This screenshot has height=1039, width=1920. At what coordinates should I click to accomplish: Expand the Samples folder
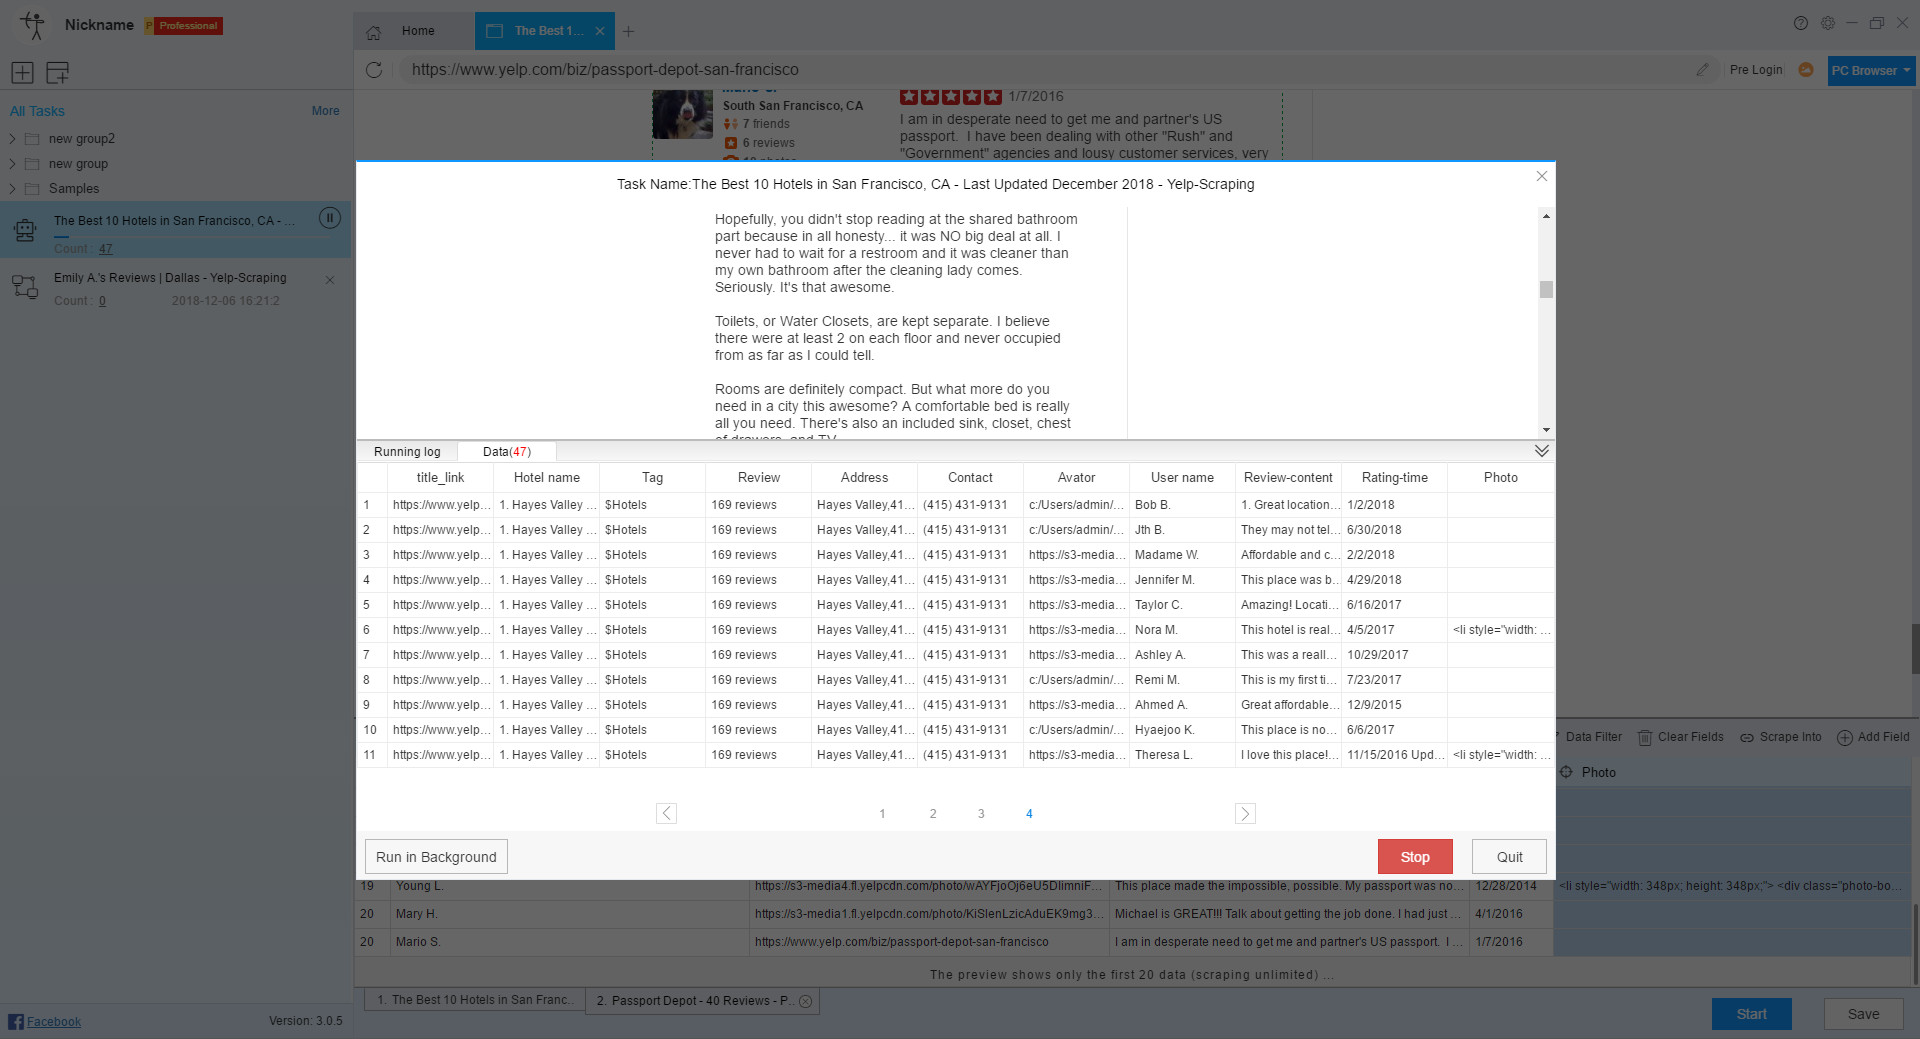[12, 189]
